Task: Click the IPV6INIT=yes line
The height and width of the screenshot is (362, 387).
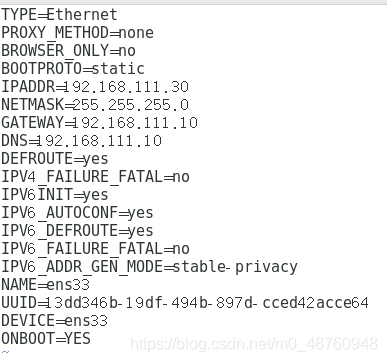Action: [x=55, y=195]
